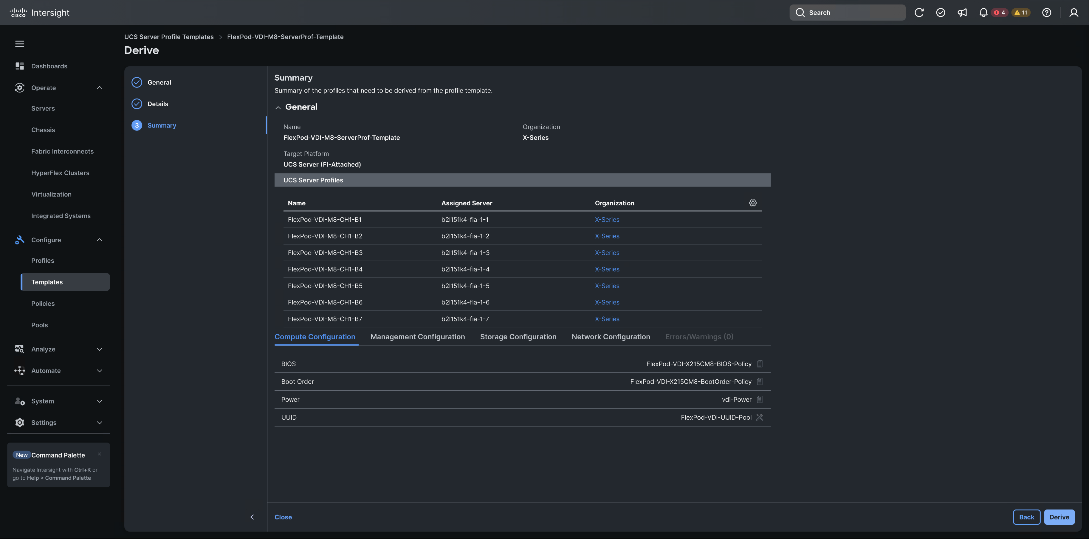1089x539 pixels.
Task: Switch to Management Configuration tab
Action: pyautogui.click(x=417, y=336)
